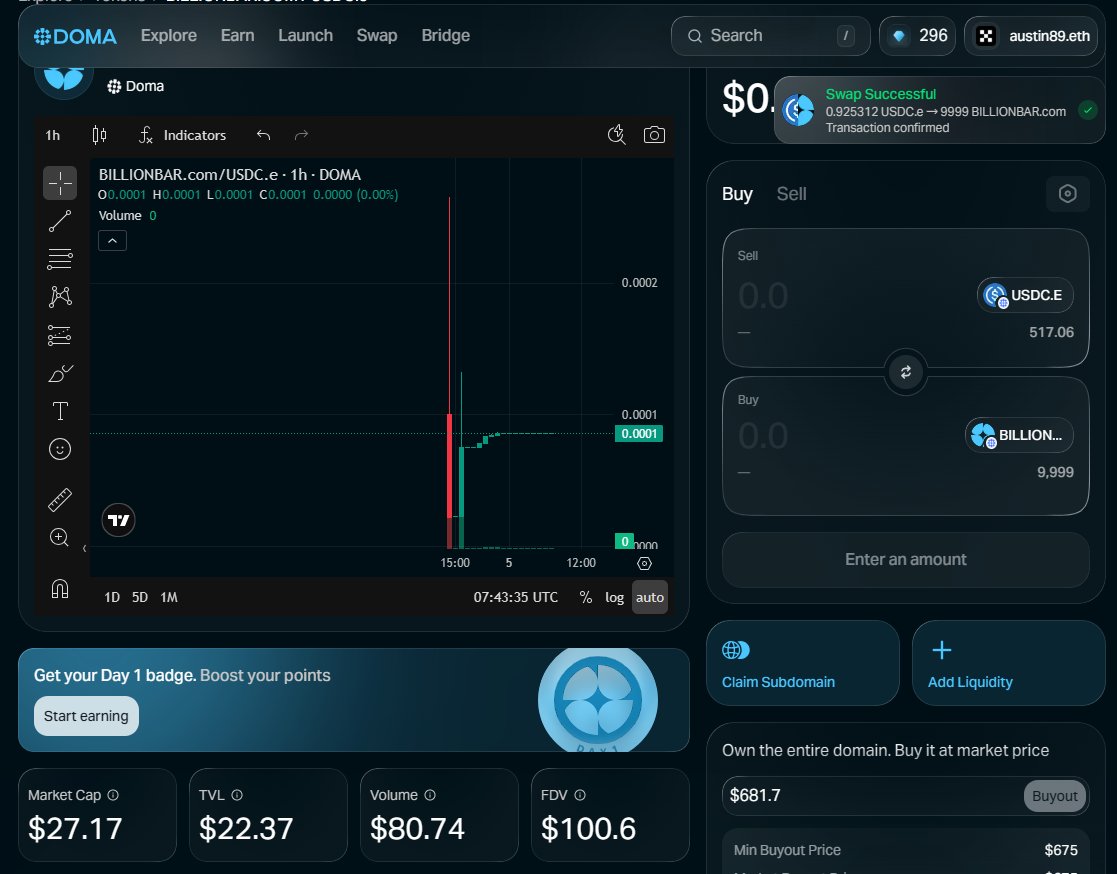Click info icon next to TVL
Screen dimensions: 1117x874
237,795
